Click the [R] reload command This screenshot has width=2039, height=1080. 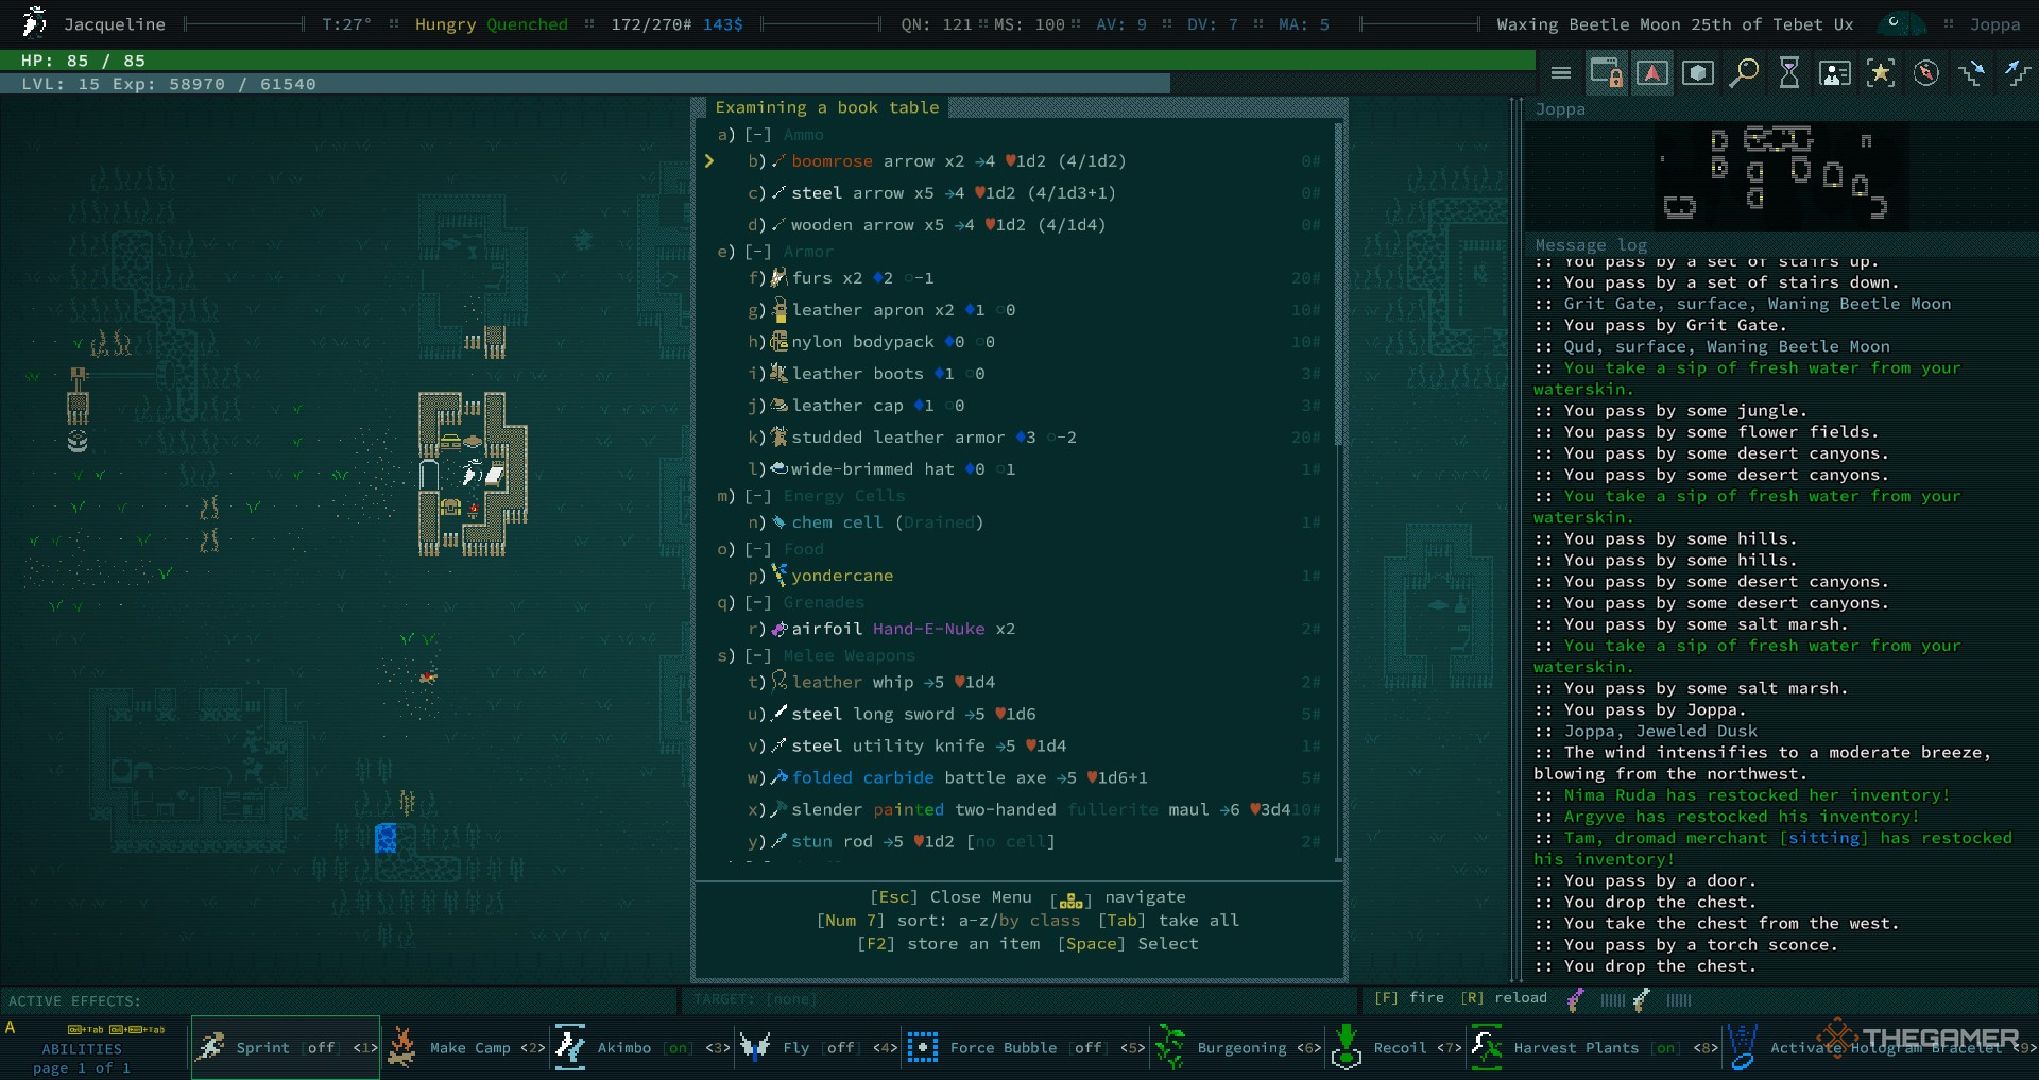(1503, 997)
